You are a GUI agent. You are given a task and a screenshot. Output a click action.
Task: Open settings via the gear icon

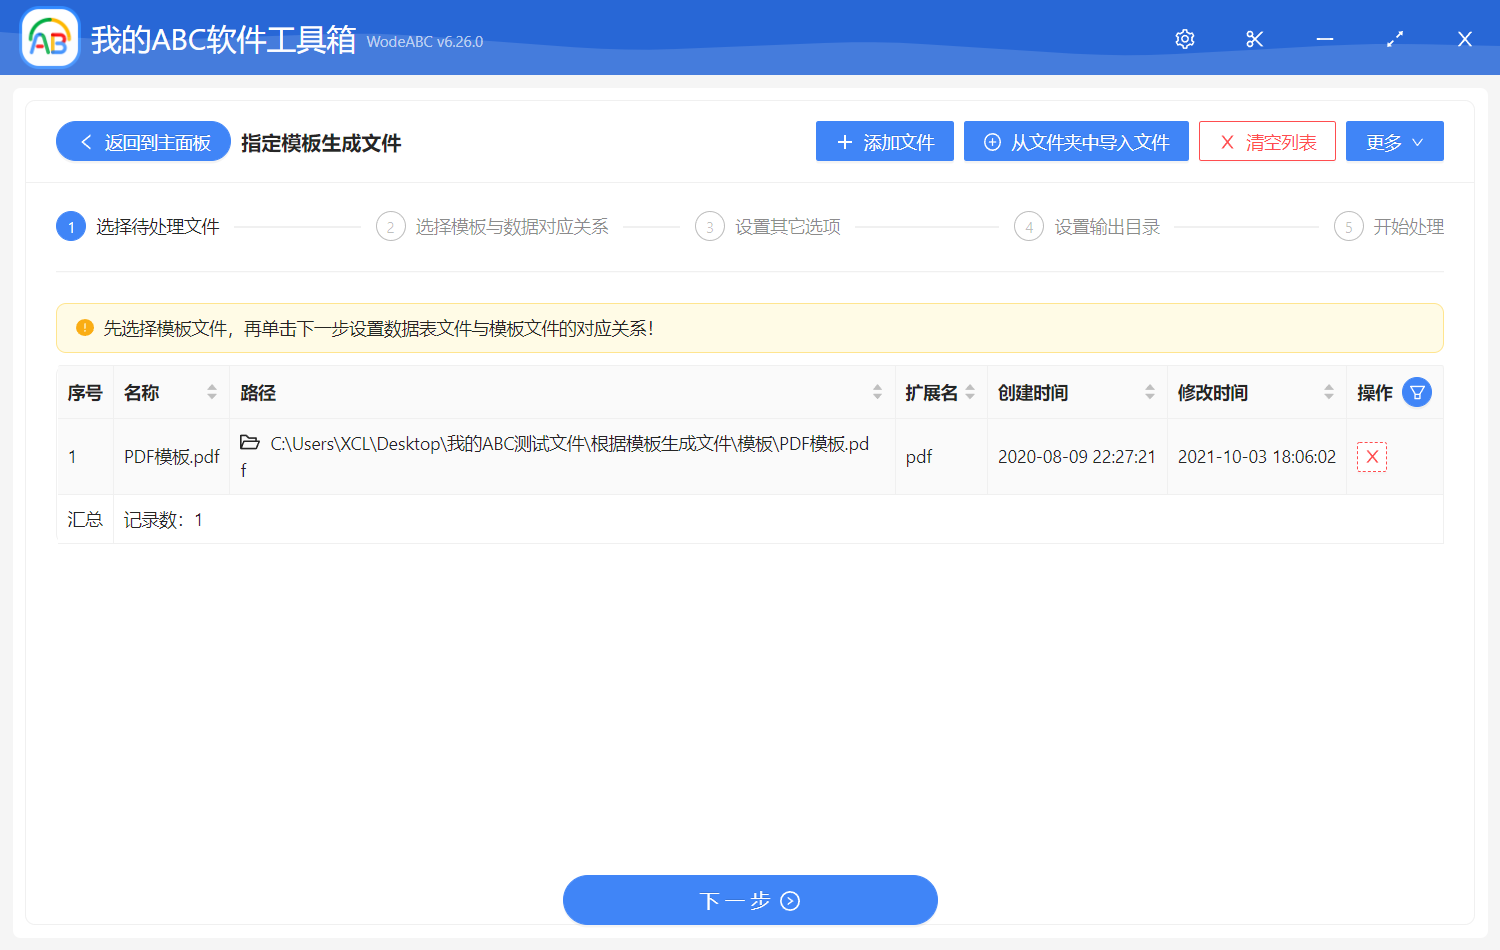[x=1184, y=39]
